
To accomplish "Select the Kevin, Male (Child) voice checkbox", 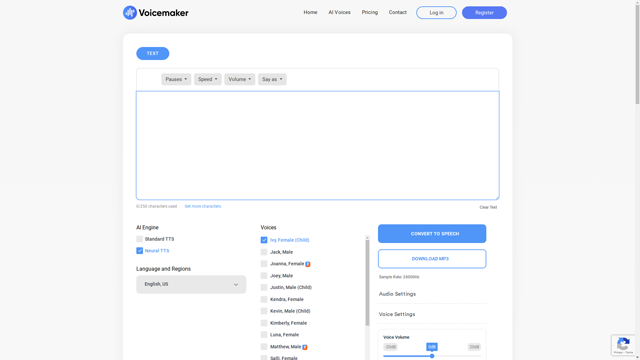I will [x=264, y=311].
